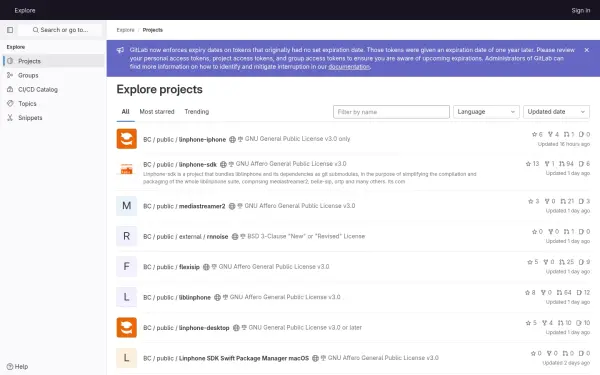Open Topics in the sidebar

54,104
